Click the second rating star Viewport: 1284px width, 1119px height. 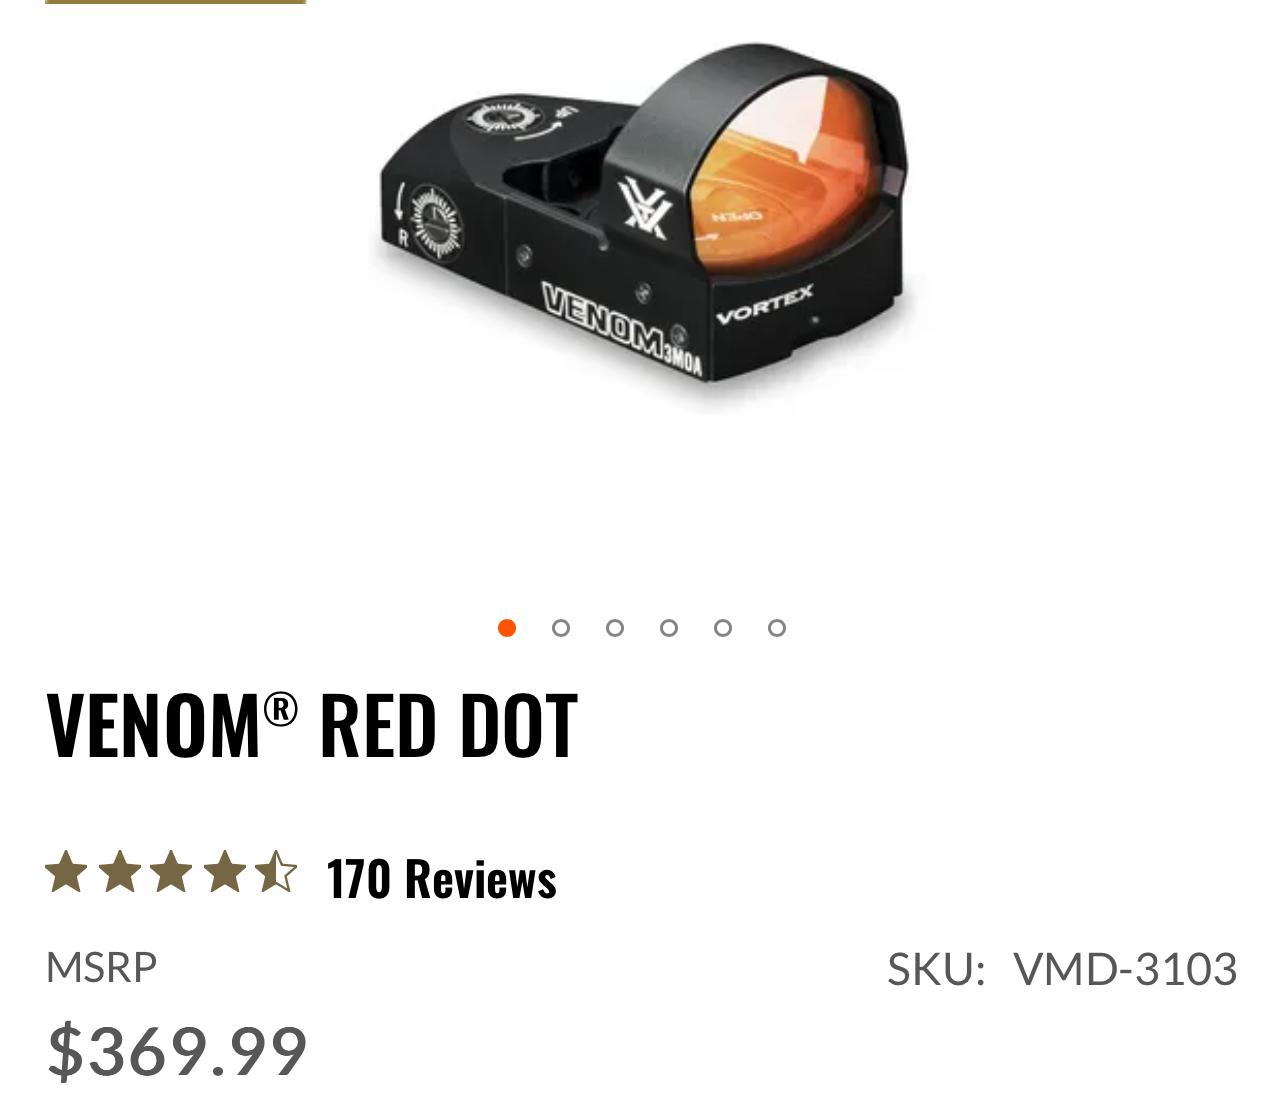[119, 872]
